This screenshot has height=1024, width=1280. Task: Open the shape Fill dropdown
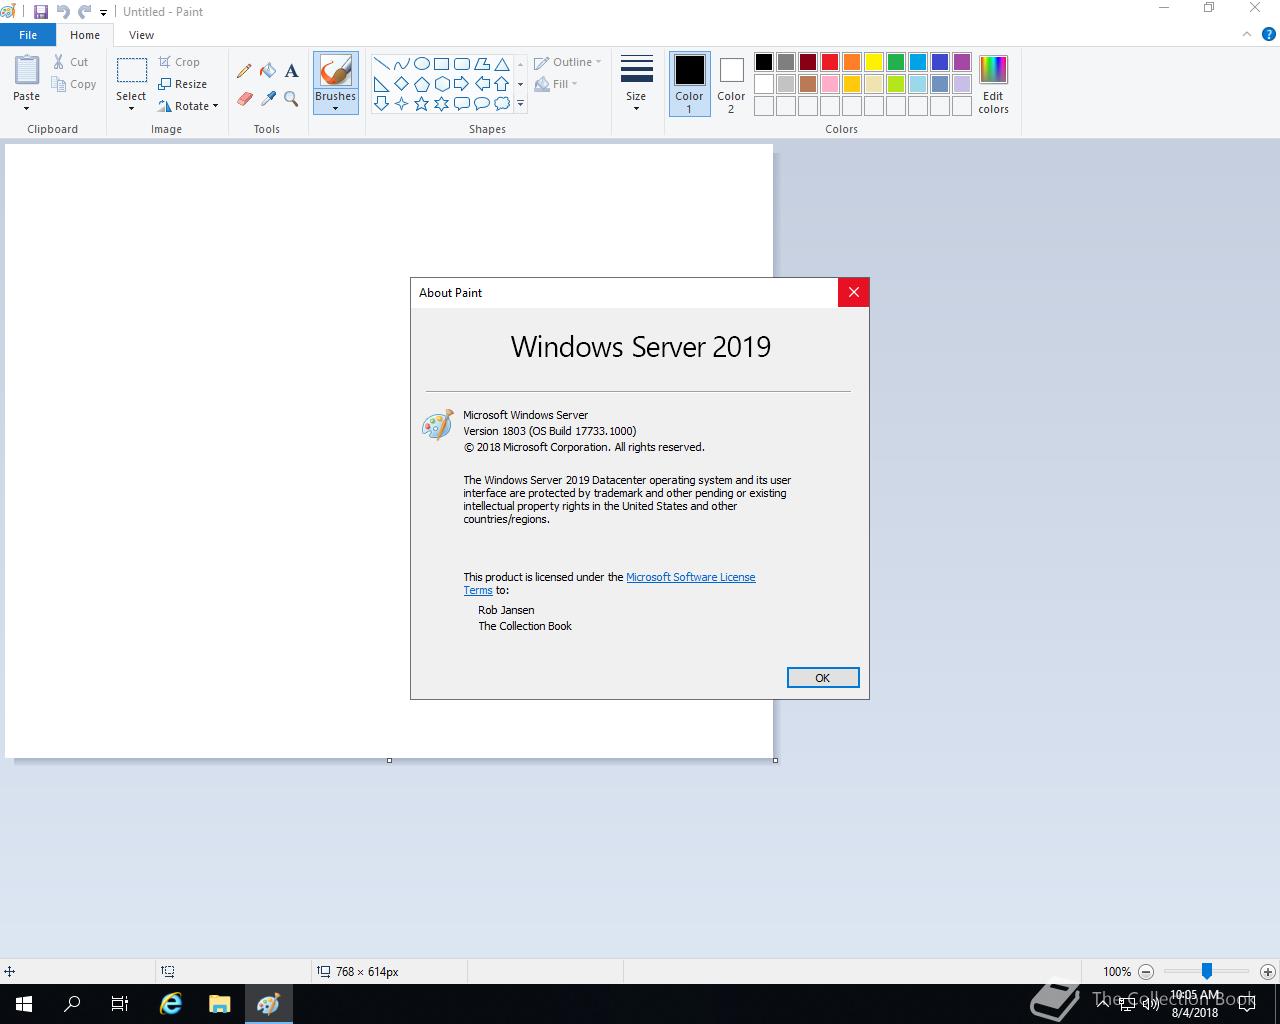pos(556,84)
